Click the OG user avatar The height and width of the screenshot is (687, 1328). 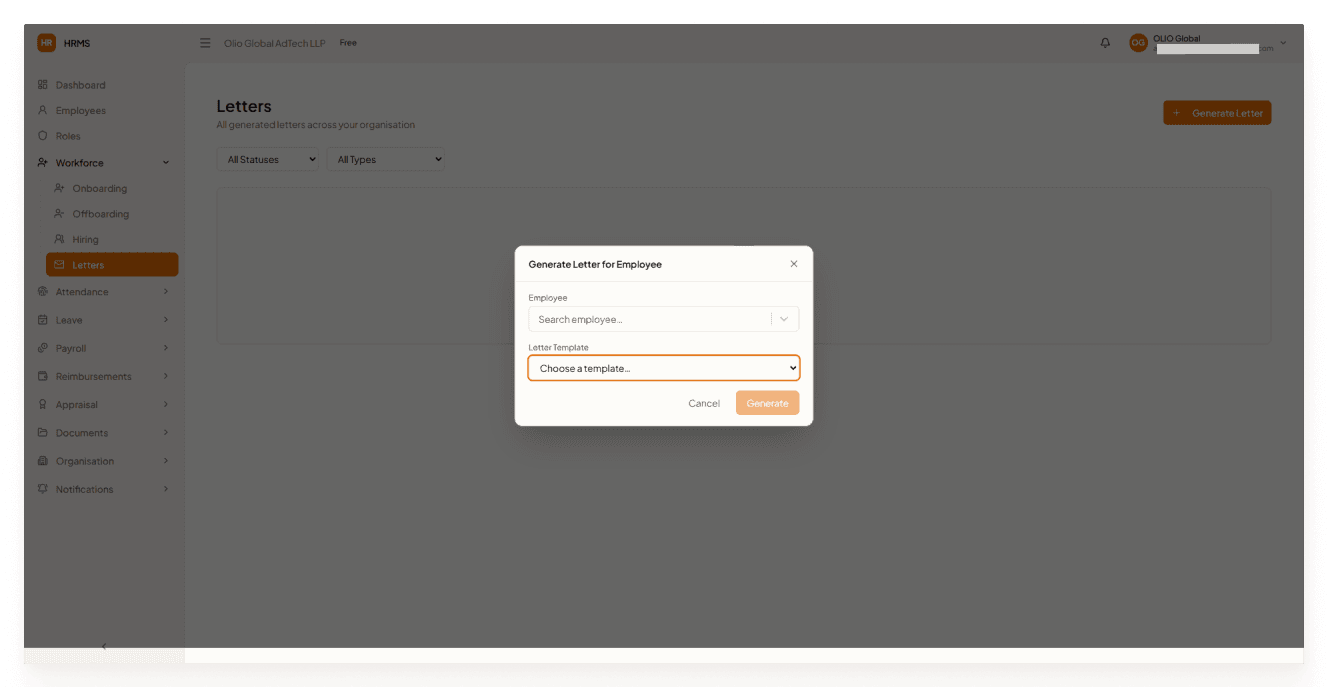pyautogui.click(x=1138, y=43)
